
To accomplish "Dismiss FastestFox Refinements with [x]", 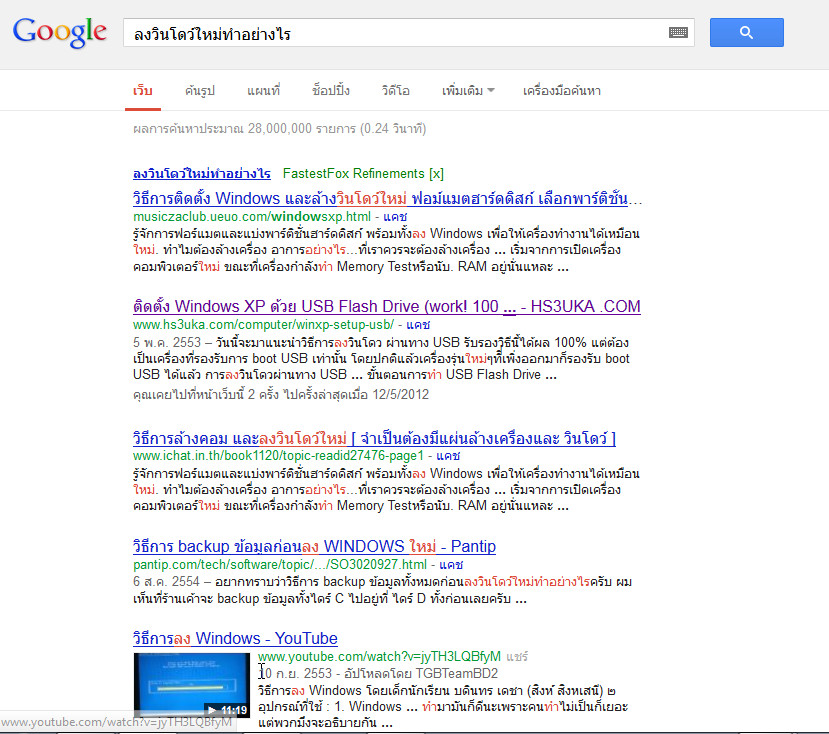I will (436, 173).
